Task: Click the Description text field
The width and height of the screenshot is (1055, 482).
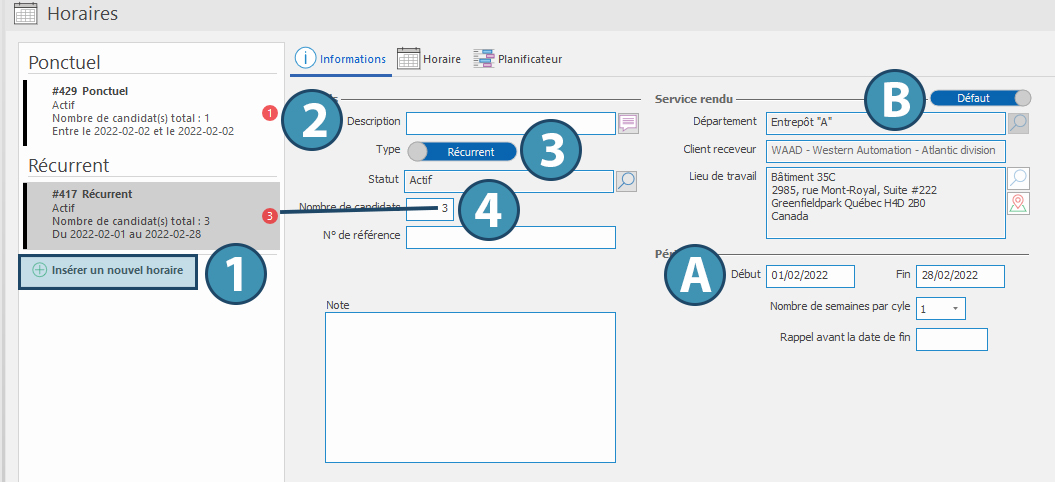Action: 510,123
